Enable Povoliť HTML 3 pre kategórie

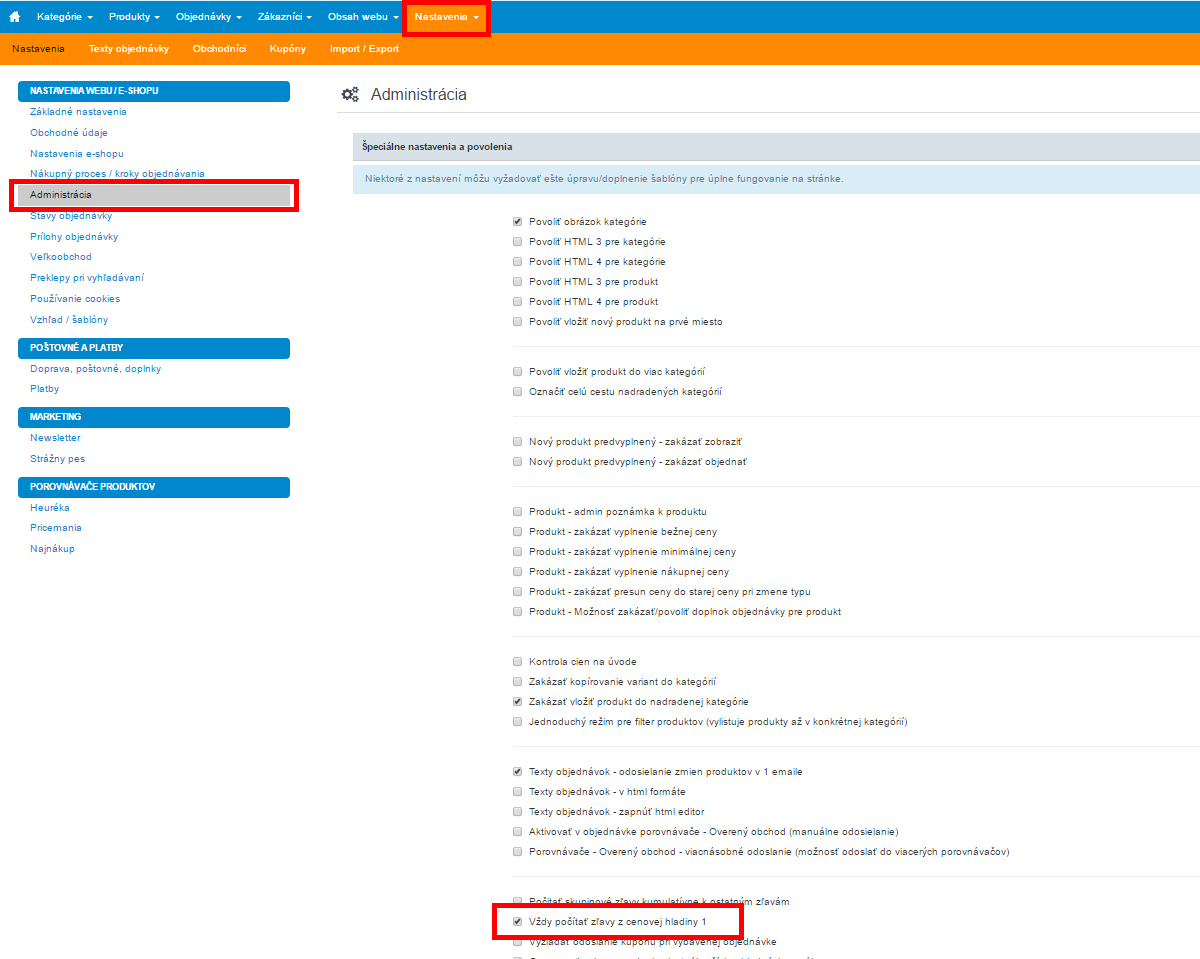[x=518, y=242]
